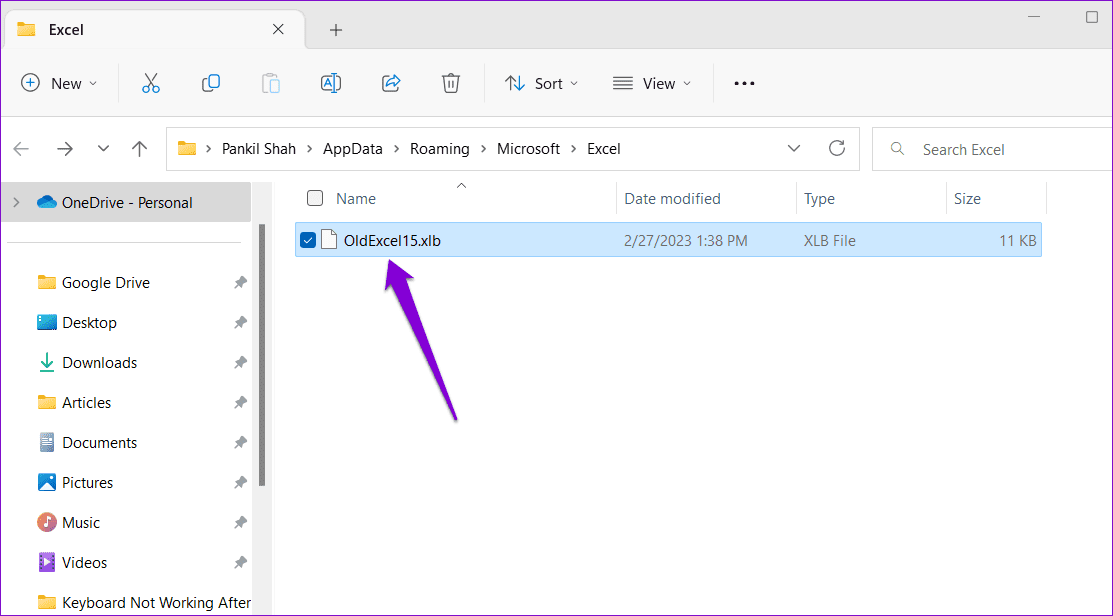Click the pin icon beside Music

(x=241, y=522)
